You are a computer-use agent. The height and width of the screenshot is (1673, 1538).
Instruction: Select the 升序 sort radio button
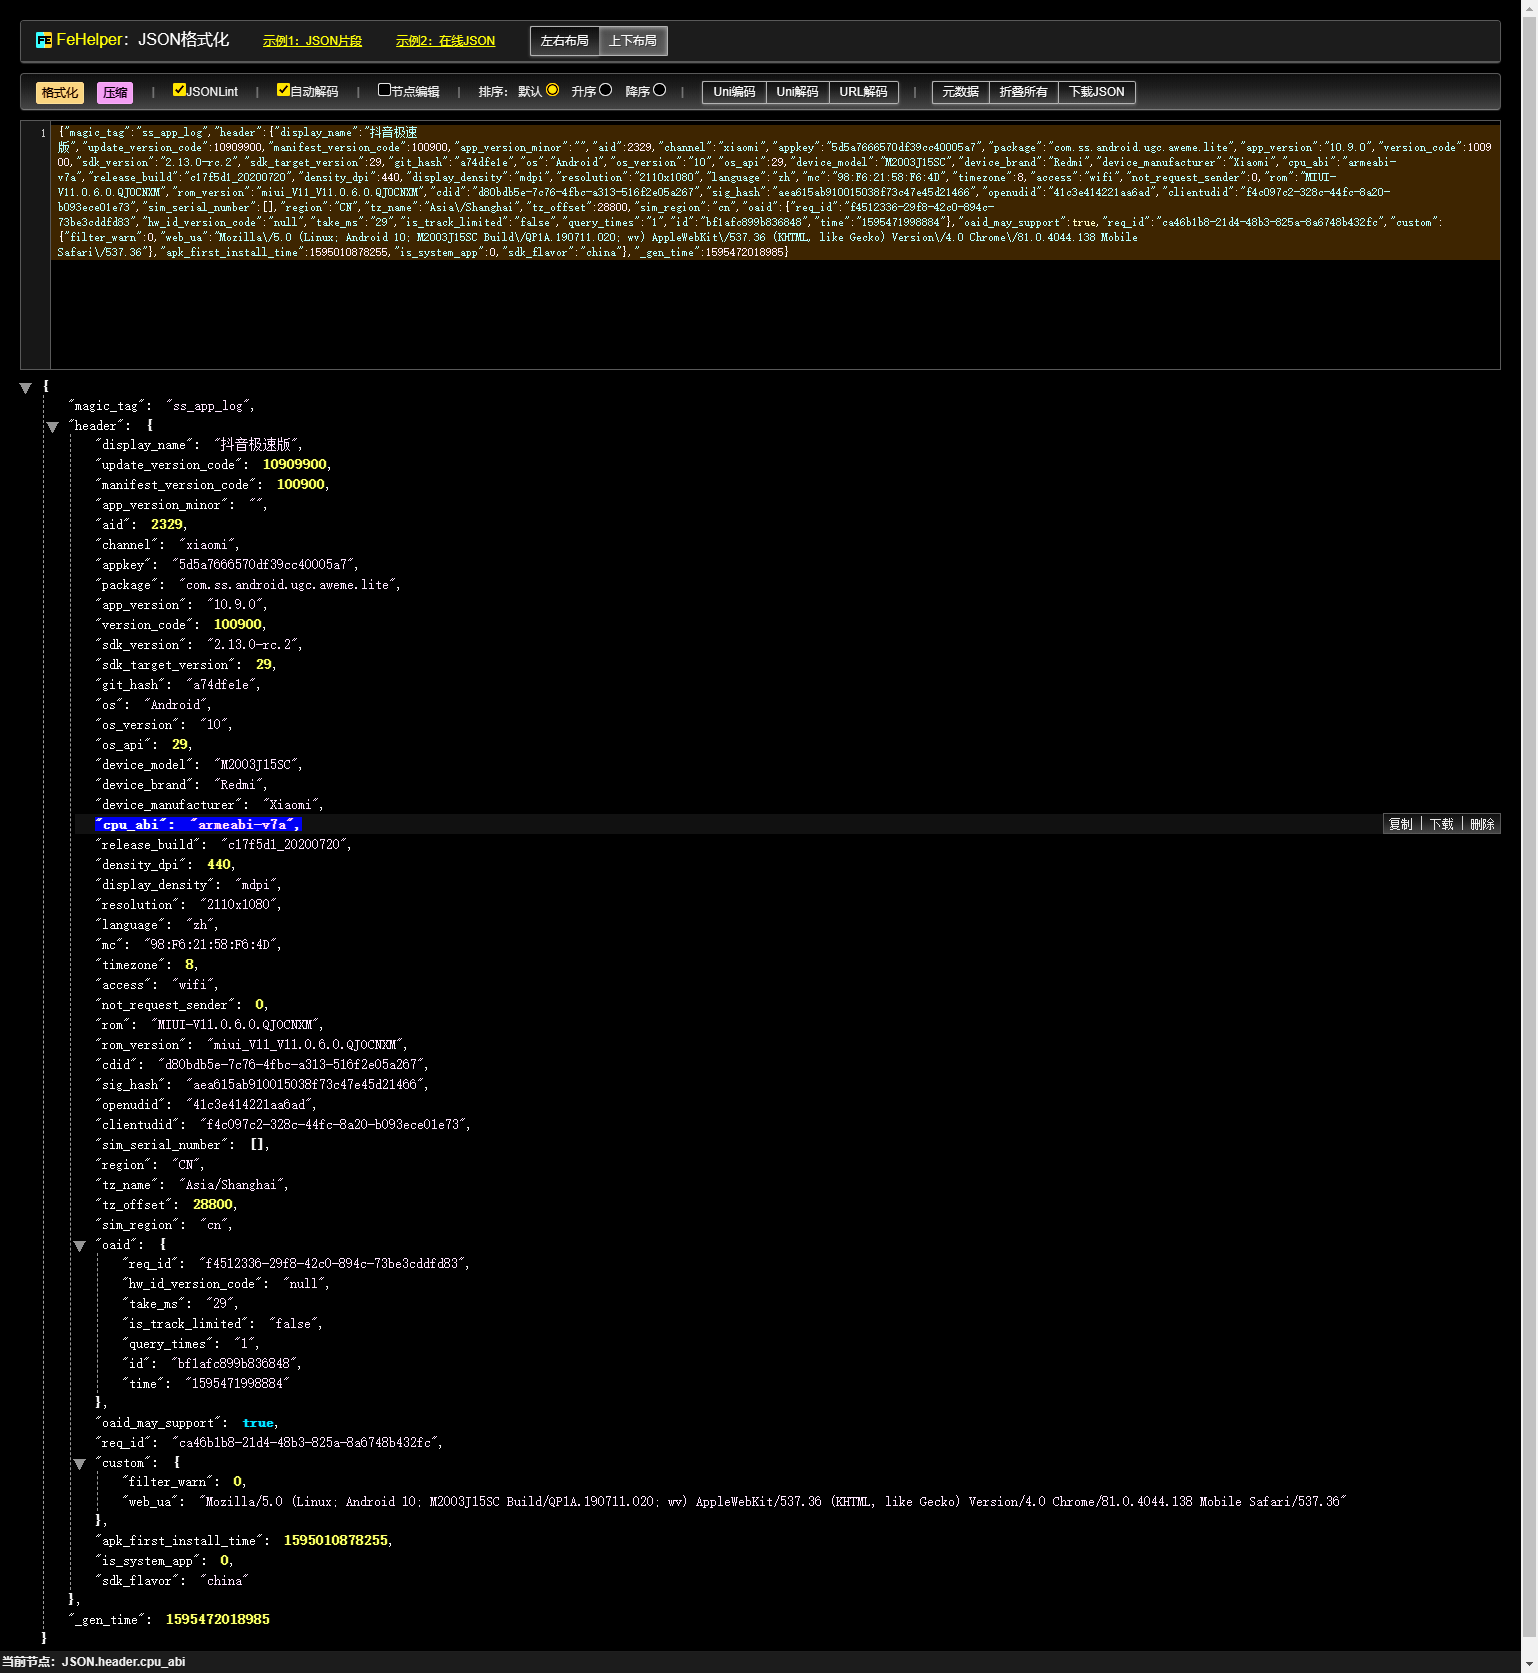pos(605,90)
